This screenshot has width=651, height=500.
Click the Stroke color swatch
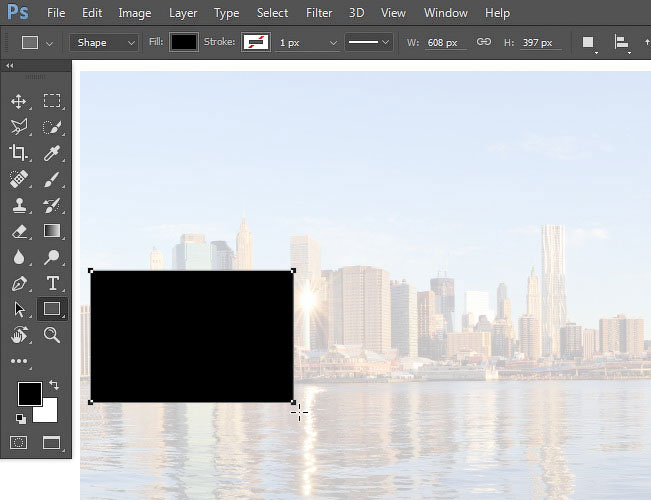(256, 42)
